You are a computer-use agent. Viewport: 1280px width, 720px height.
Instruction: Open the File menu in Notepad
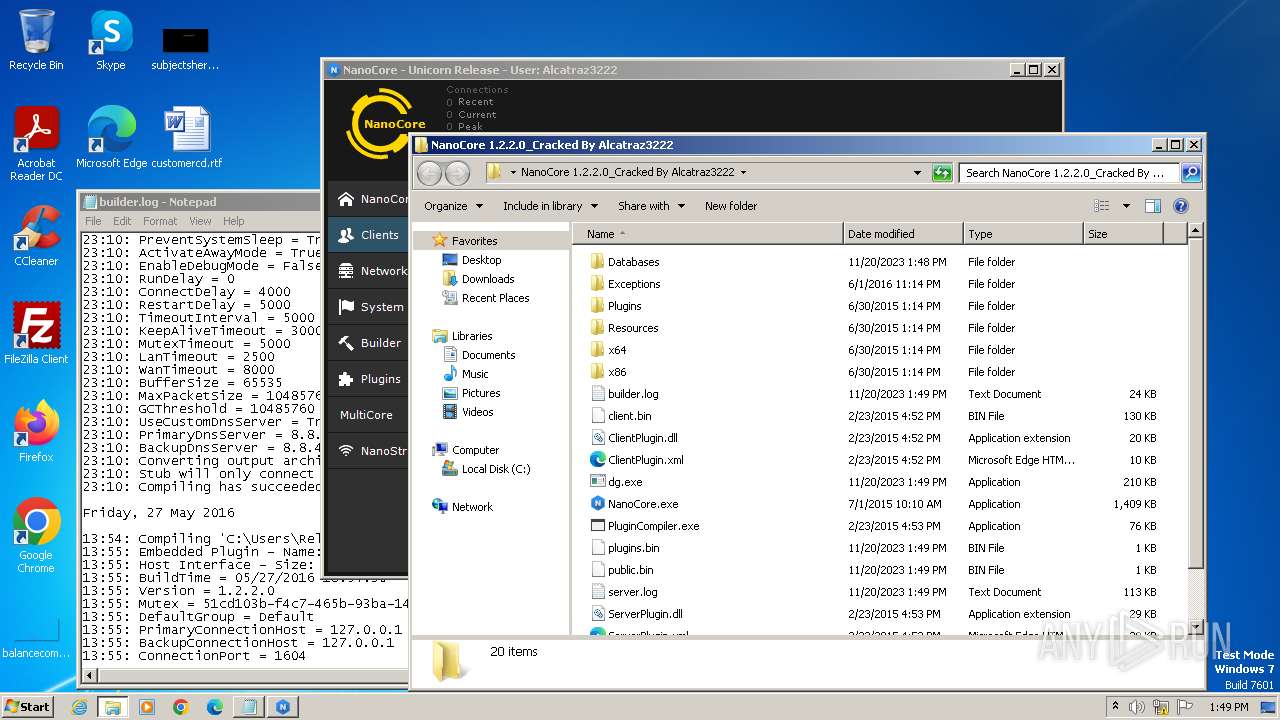pyautogui.click(x=93, y=221)
